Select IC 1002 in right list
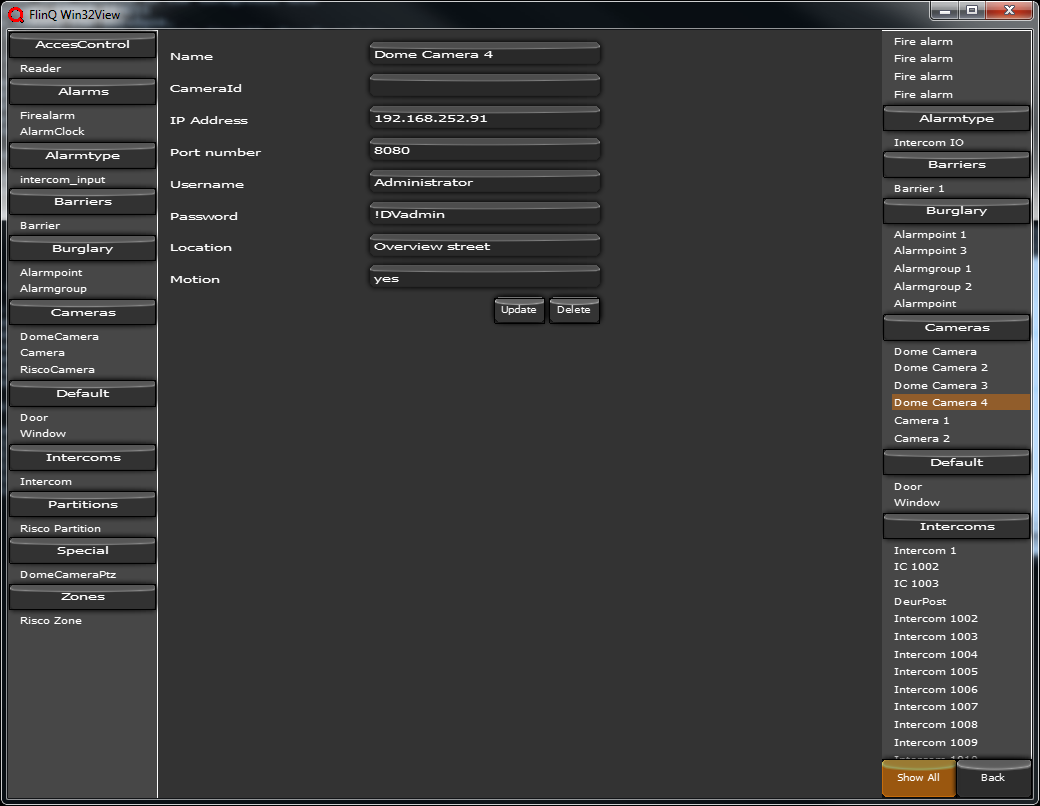1040x806 pixels. 916,567
